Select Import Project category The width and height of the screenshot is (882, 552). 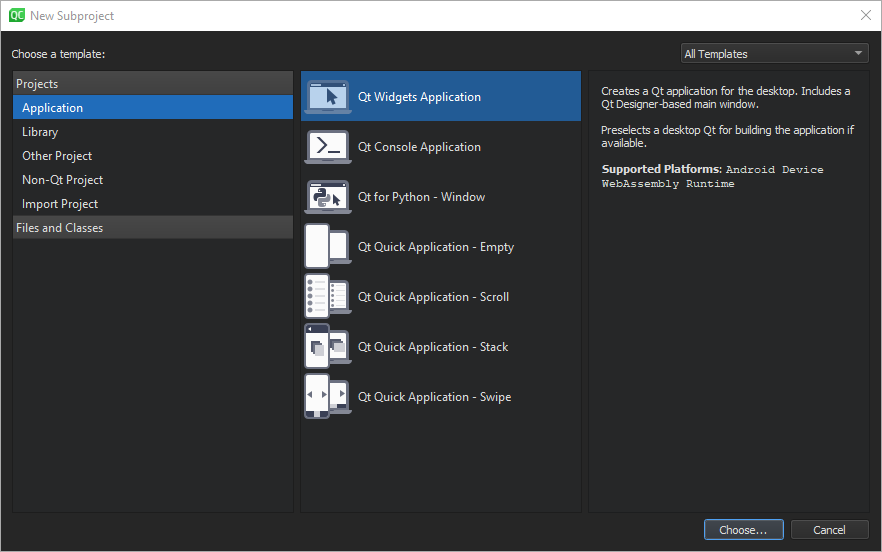click(60, 204)
